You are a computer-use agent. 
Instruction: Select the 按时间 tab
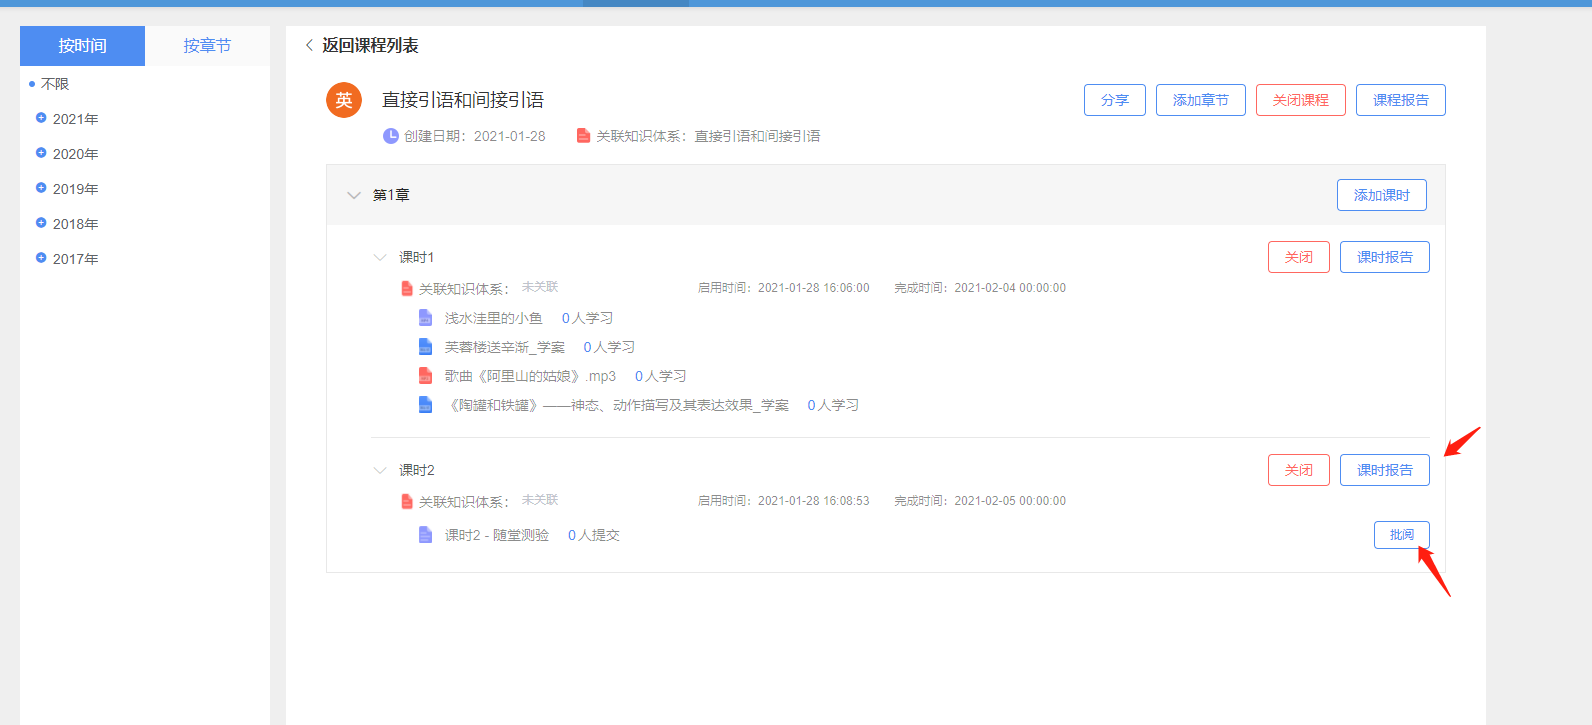tap(82, 46)
